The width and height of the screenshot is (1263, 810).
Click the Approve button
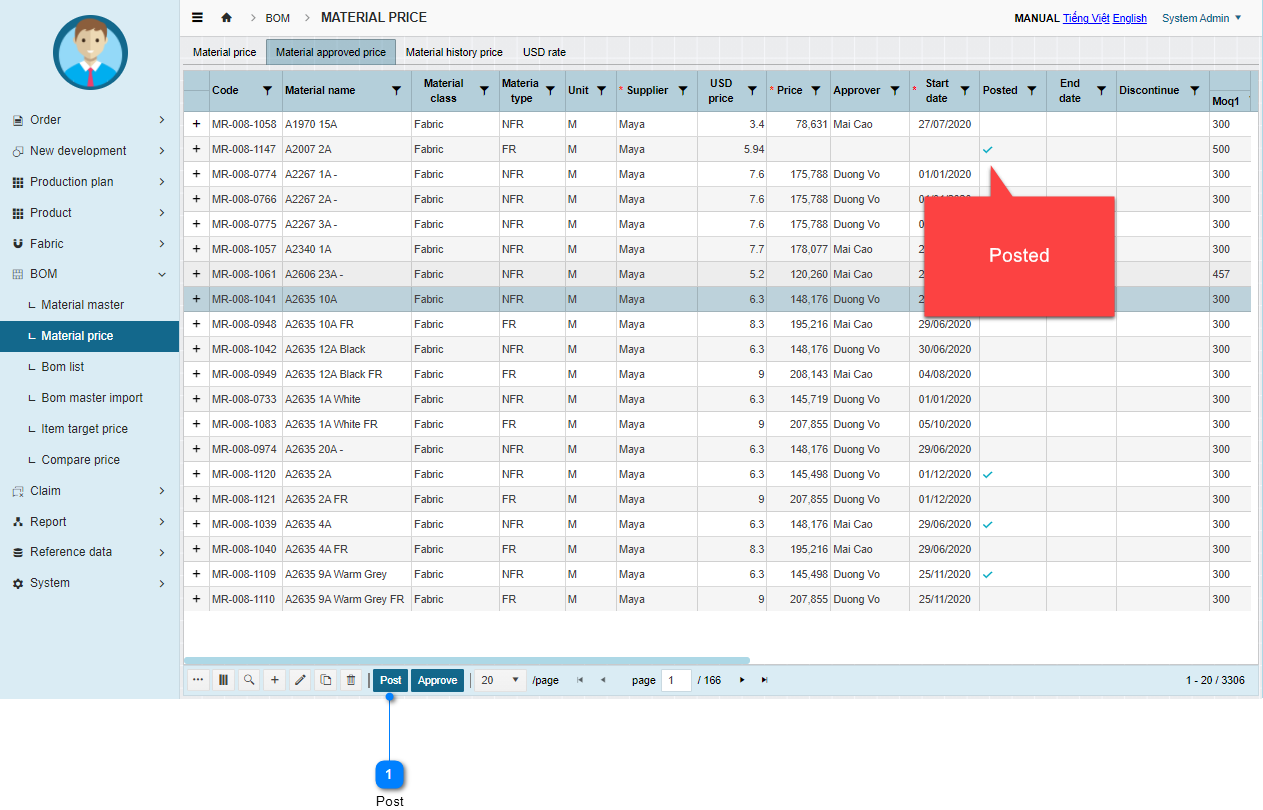click(x=437, y=680)
